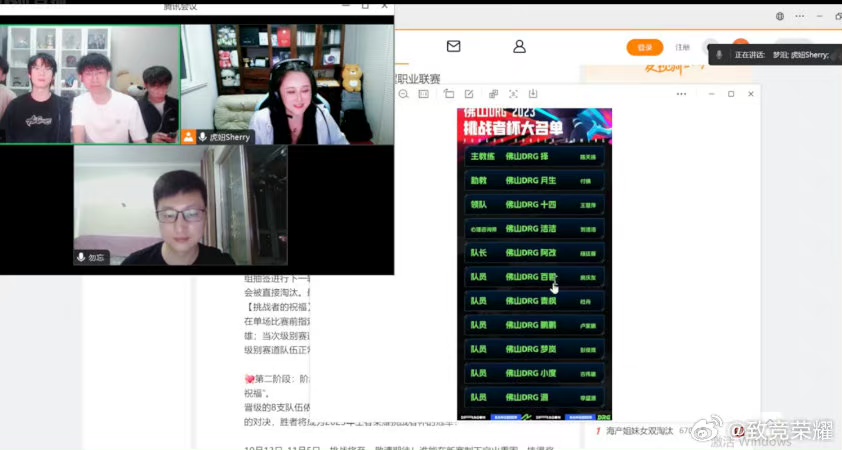842x450 pixels.
Task: Click 海产姐妹女双淘汰 trending item
Action: point(640,431)
